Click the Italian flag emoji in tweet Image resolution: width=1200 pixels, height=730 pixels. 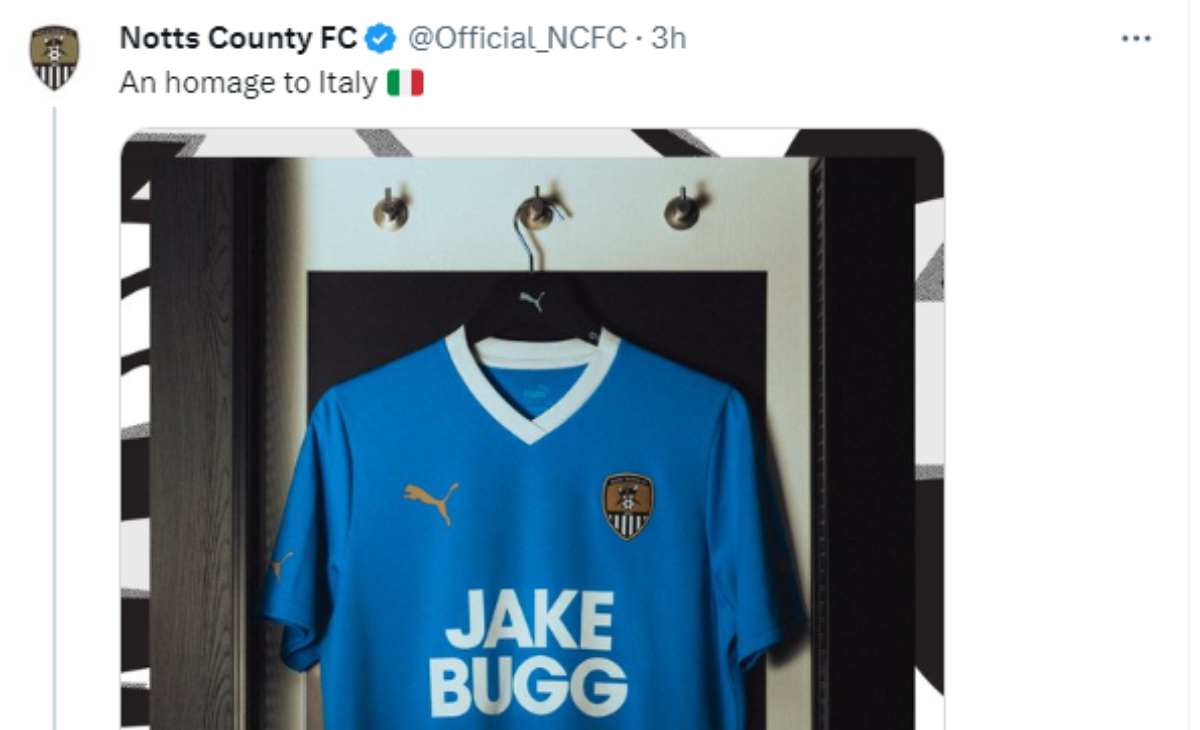point(405,83)
